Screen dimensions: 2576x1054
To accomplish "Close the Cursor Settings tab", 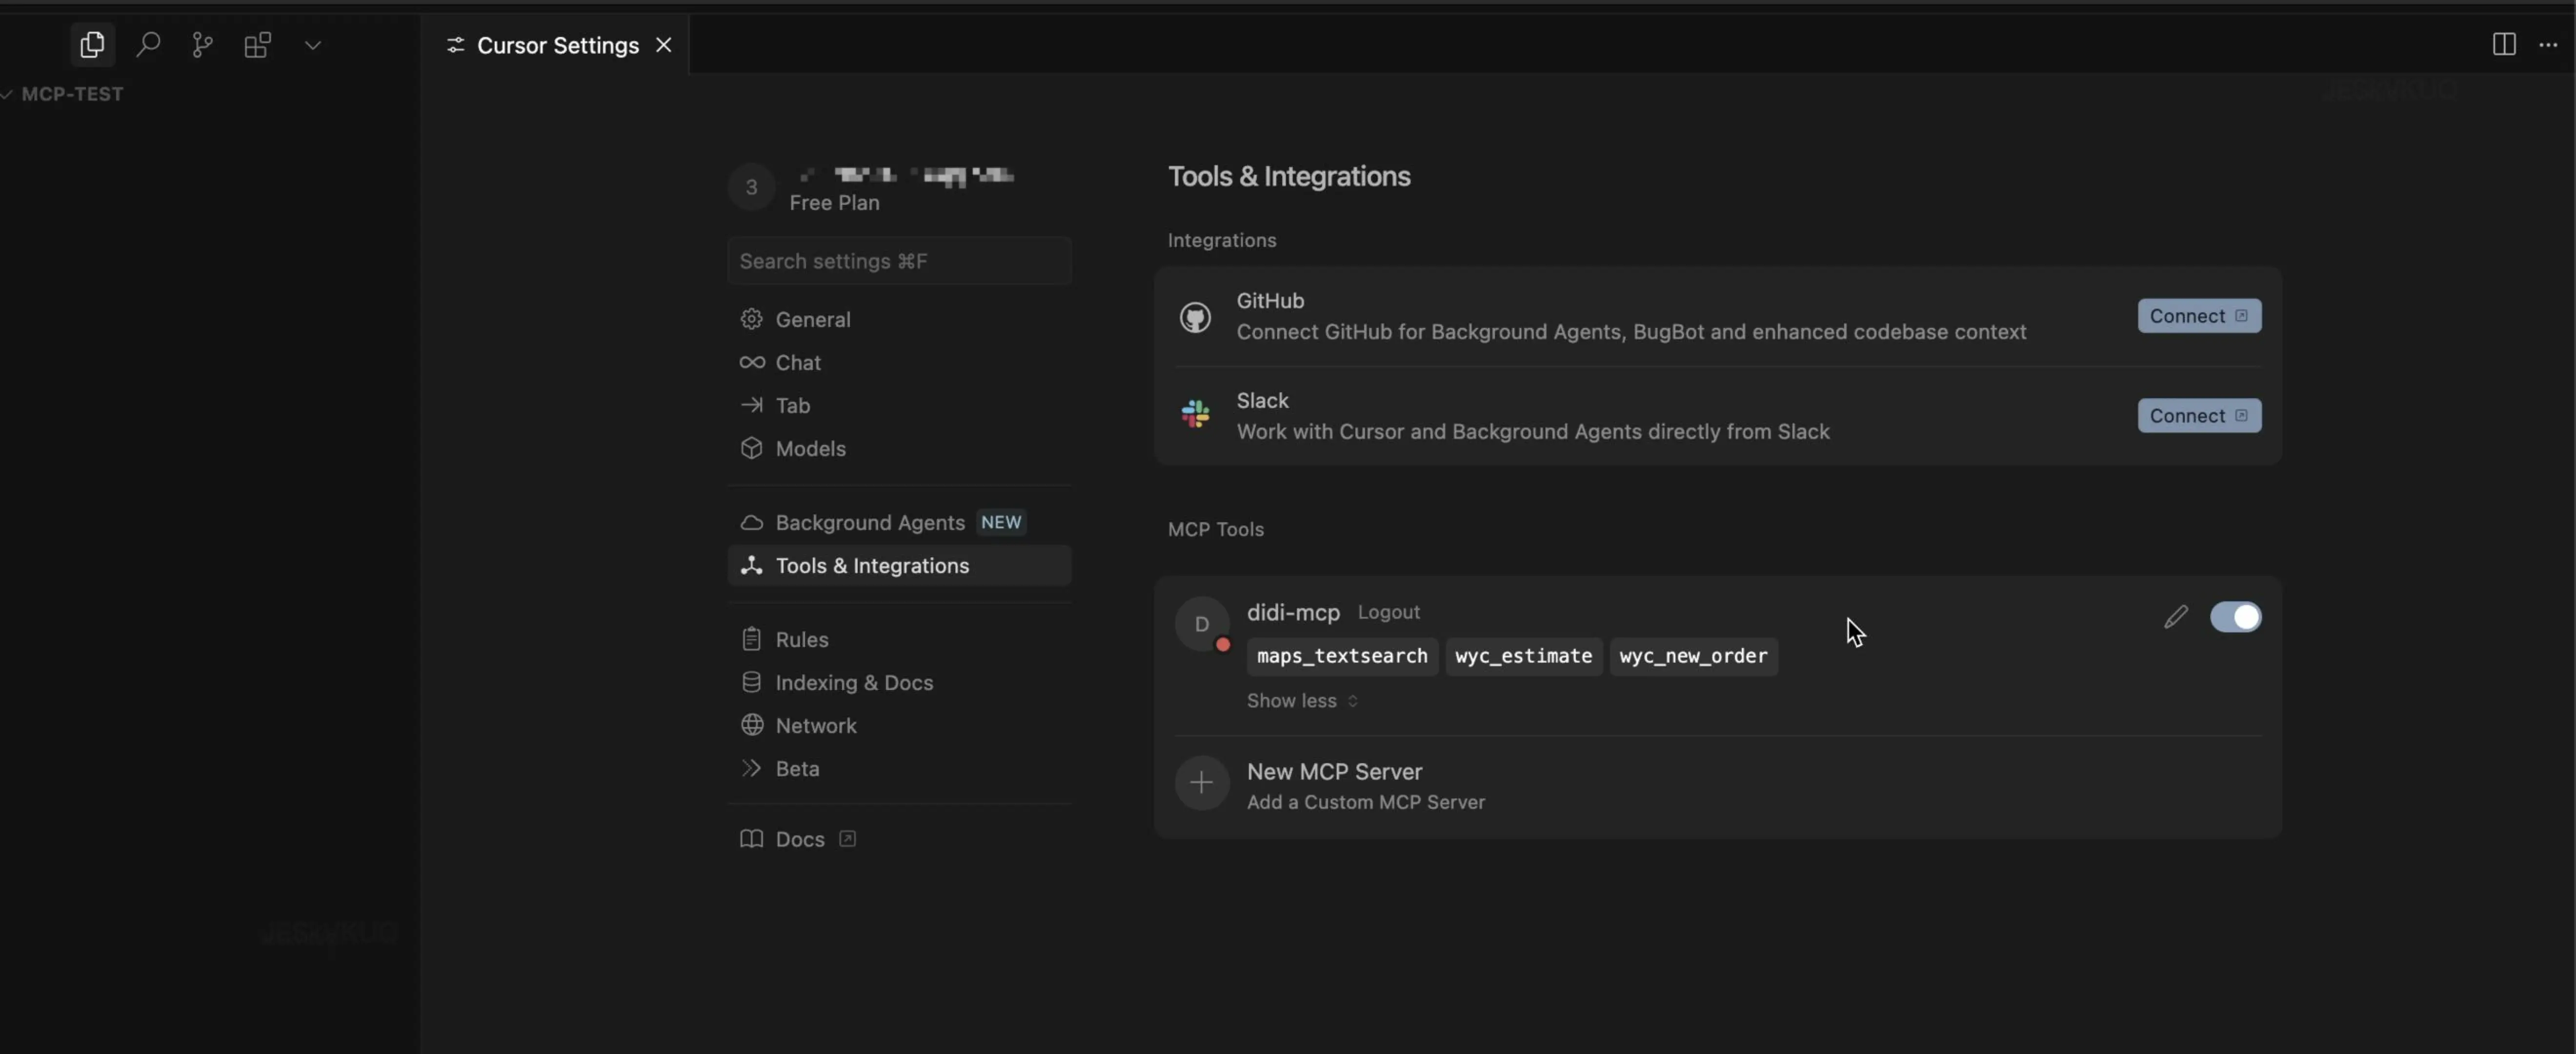I will (x=663, y=45).
